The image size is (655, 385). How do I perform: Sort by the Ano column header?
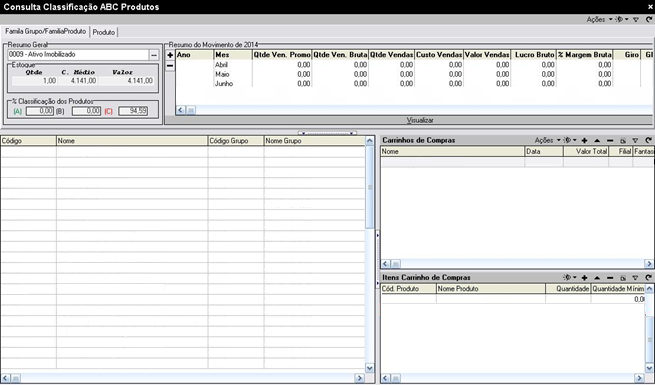pyautogui.click(x=194, y=55)
